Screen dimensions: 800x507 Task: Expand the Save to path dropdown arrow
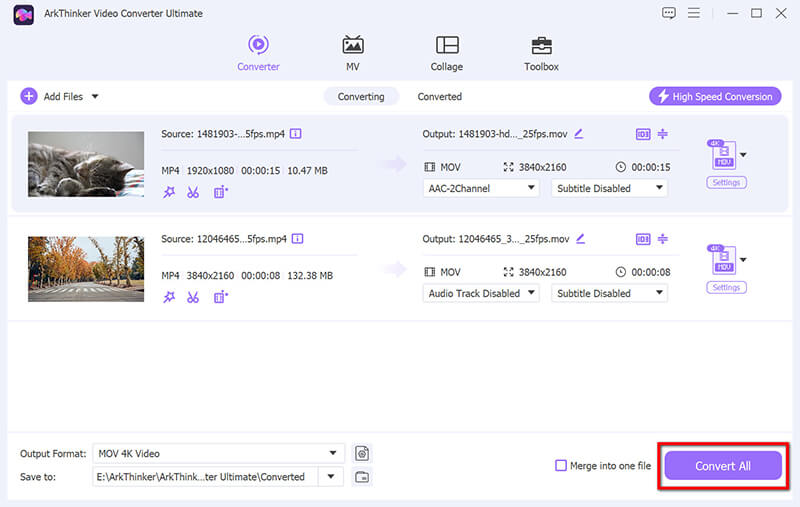[x=331, y=476]
